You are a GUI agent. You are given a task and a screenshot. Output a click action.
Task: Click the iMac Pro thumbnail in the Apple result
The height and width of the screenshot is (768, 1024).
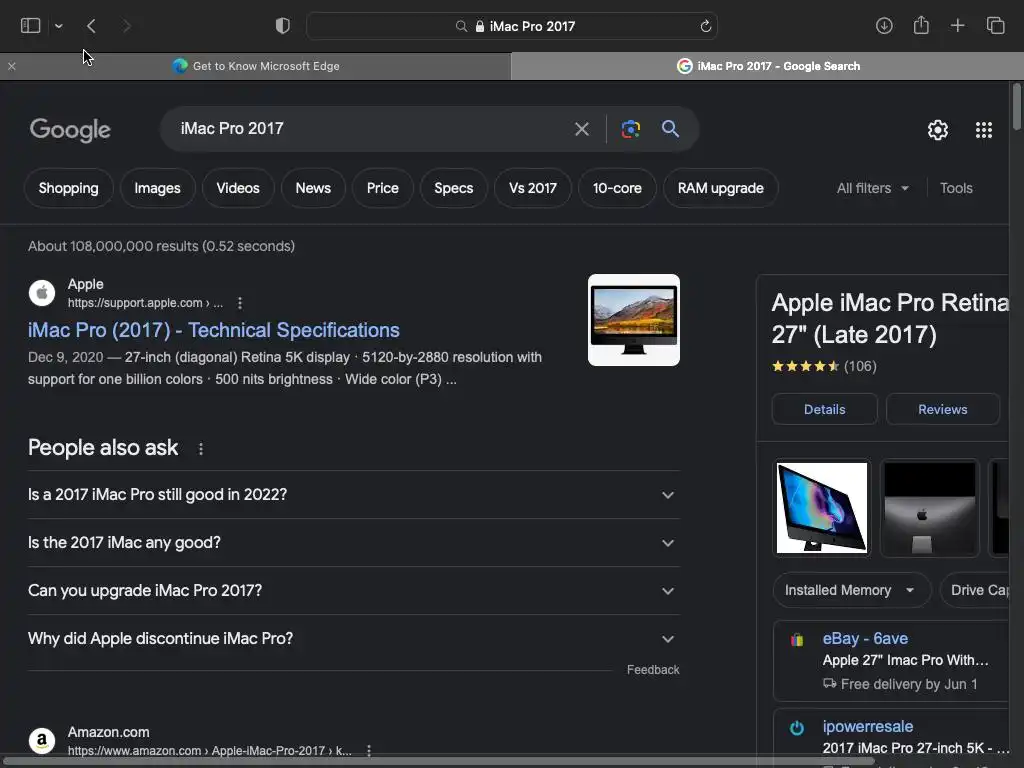point(633,320)
